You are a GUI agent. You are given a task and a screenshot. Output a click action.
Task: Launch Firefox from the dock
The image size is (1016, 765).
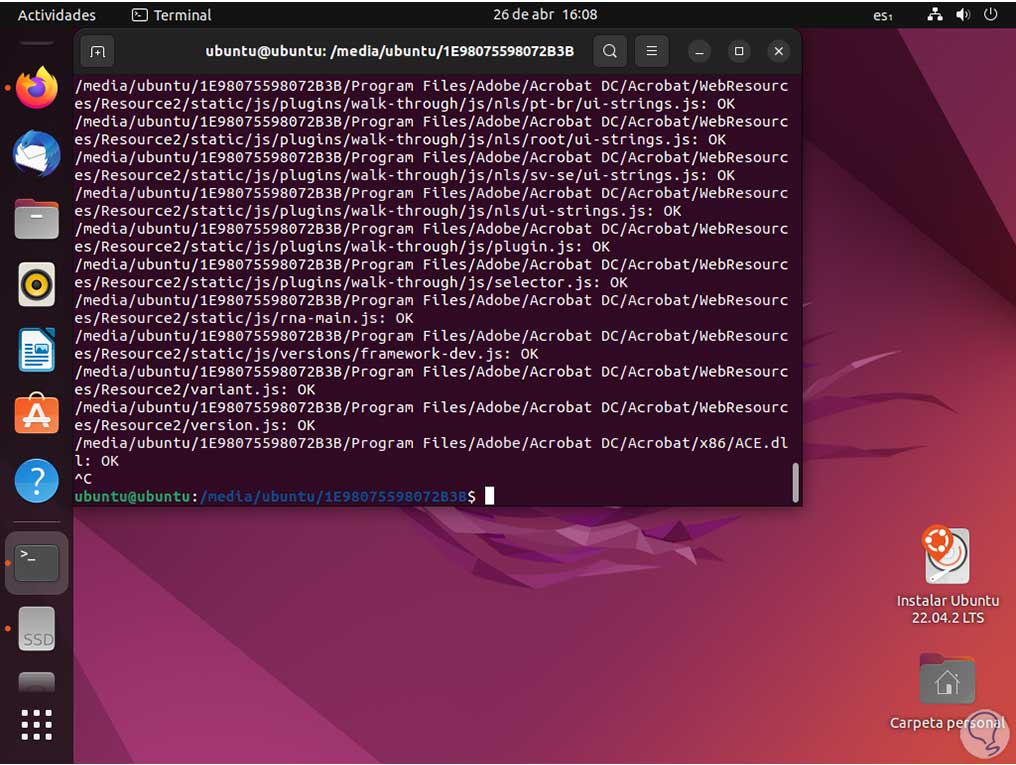pos(36,87)
